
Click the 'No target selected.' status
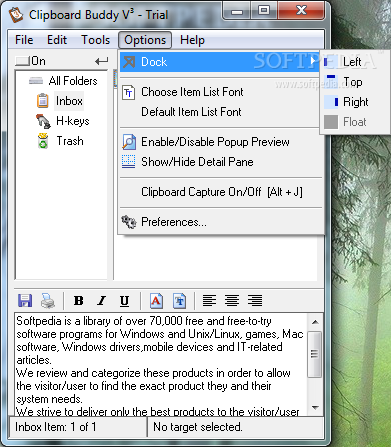[x=197, y=427]
